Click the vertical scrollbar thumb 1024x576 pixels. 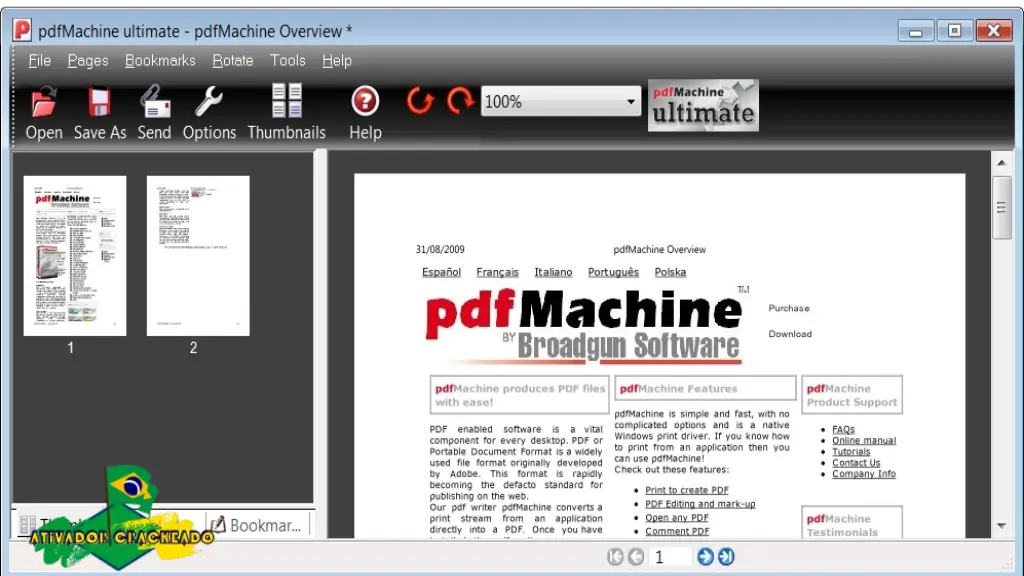pyautogui.click(x=1001, y=207)
